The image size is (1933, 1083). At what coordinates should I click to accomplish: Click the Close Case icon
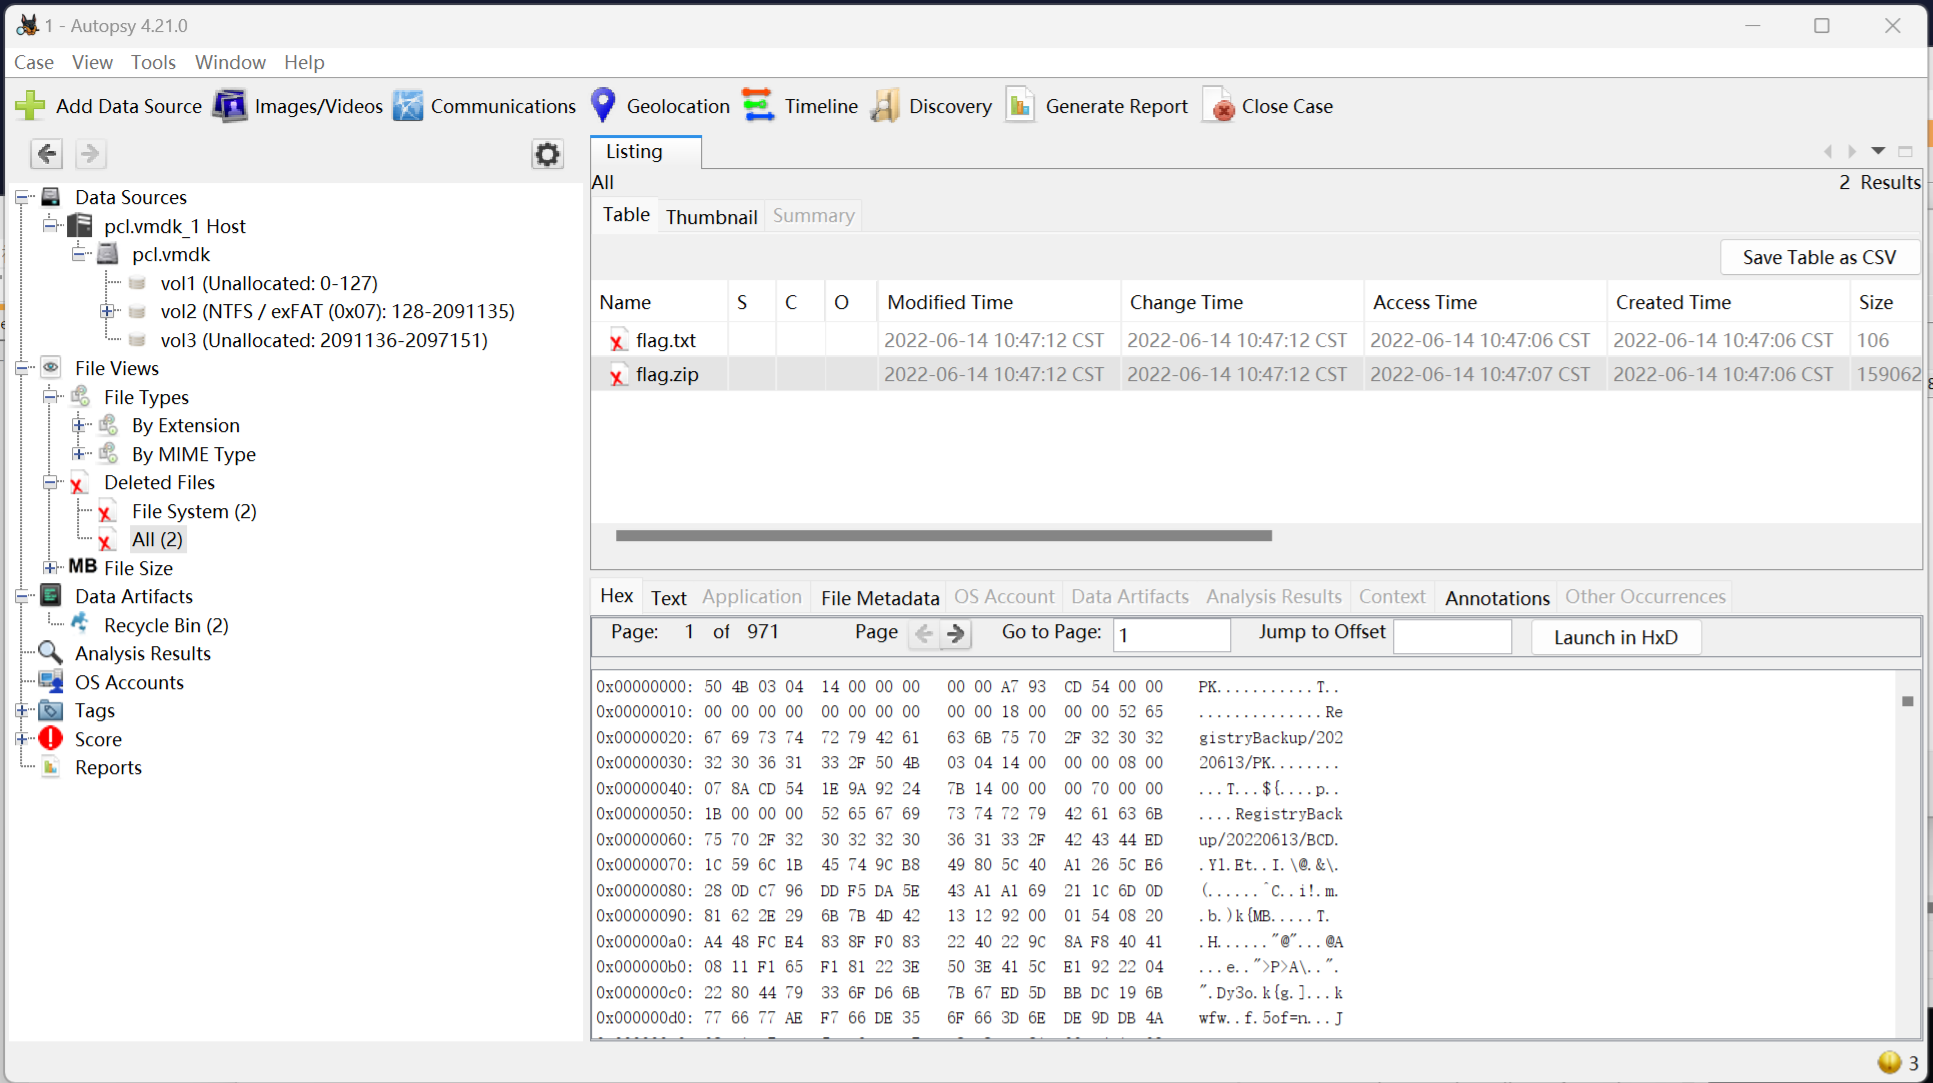tap(1221, 106)
